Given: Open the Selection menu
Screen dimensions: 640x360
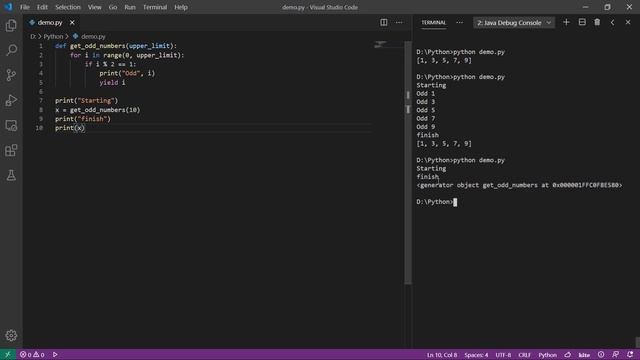Looking at the screenshot, I should 68,7.
